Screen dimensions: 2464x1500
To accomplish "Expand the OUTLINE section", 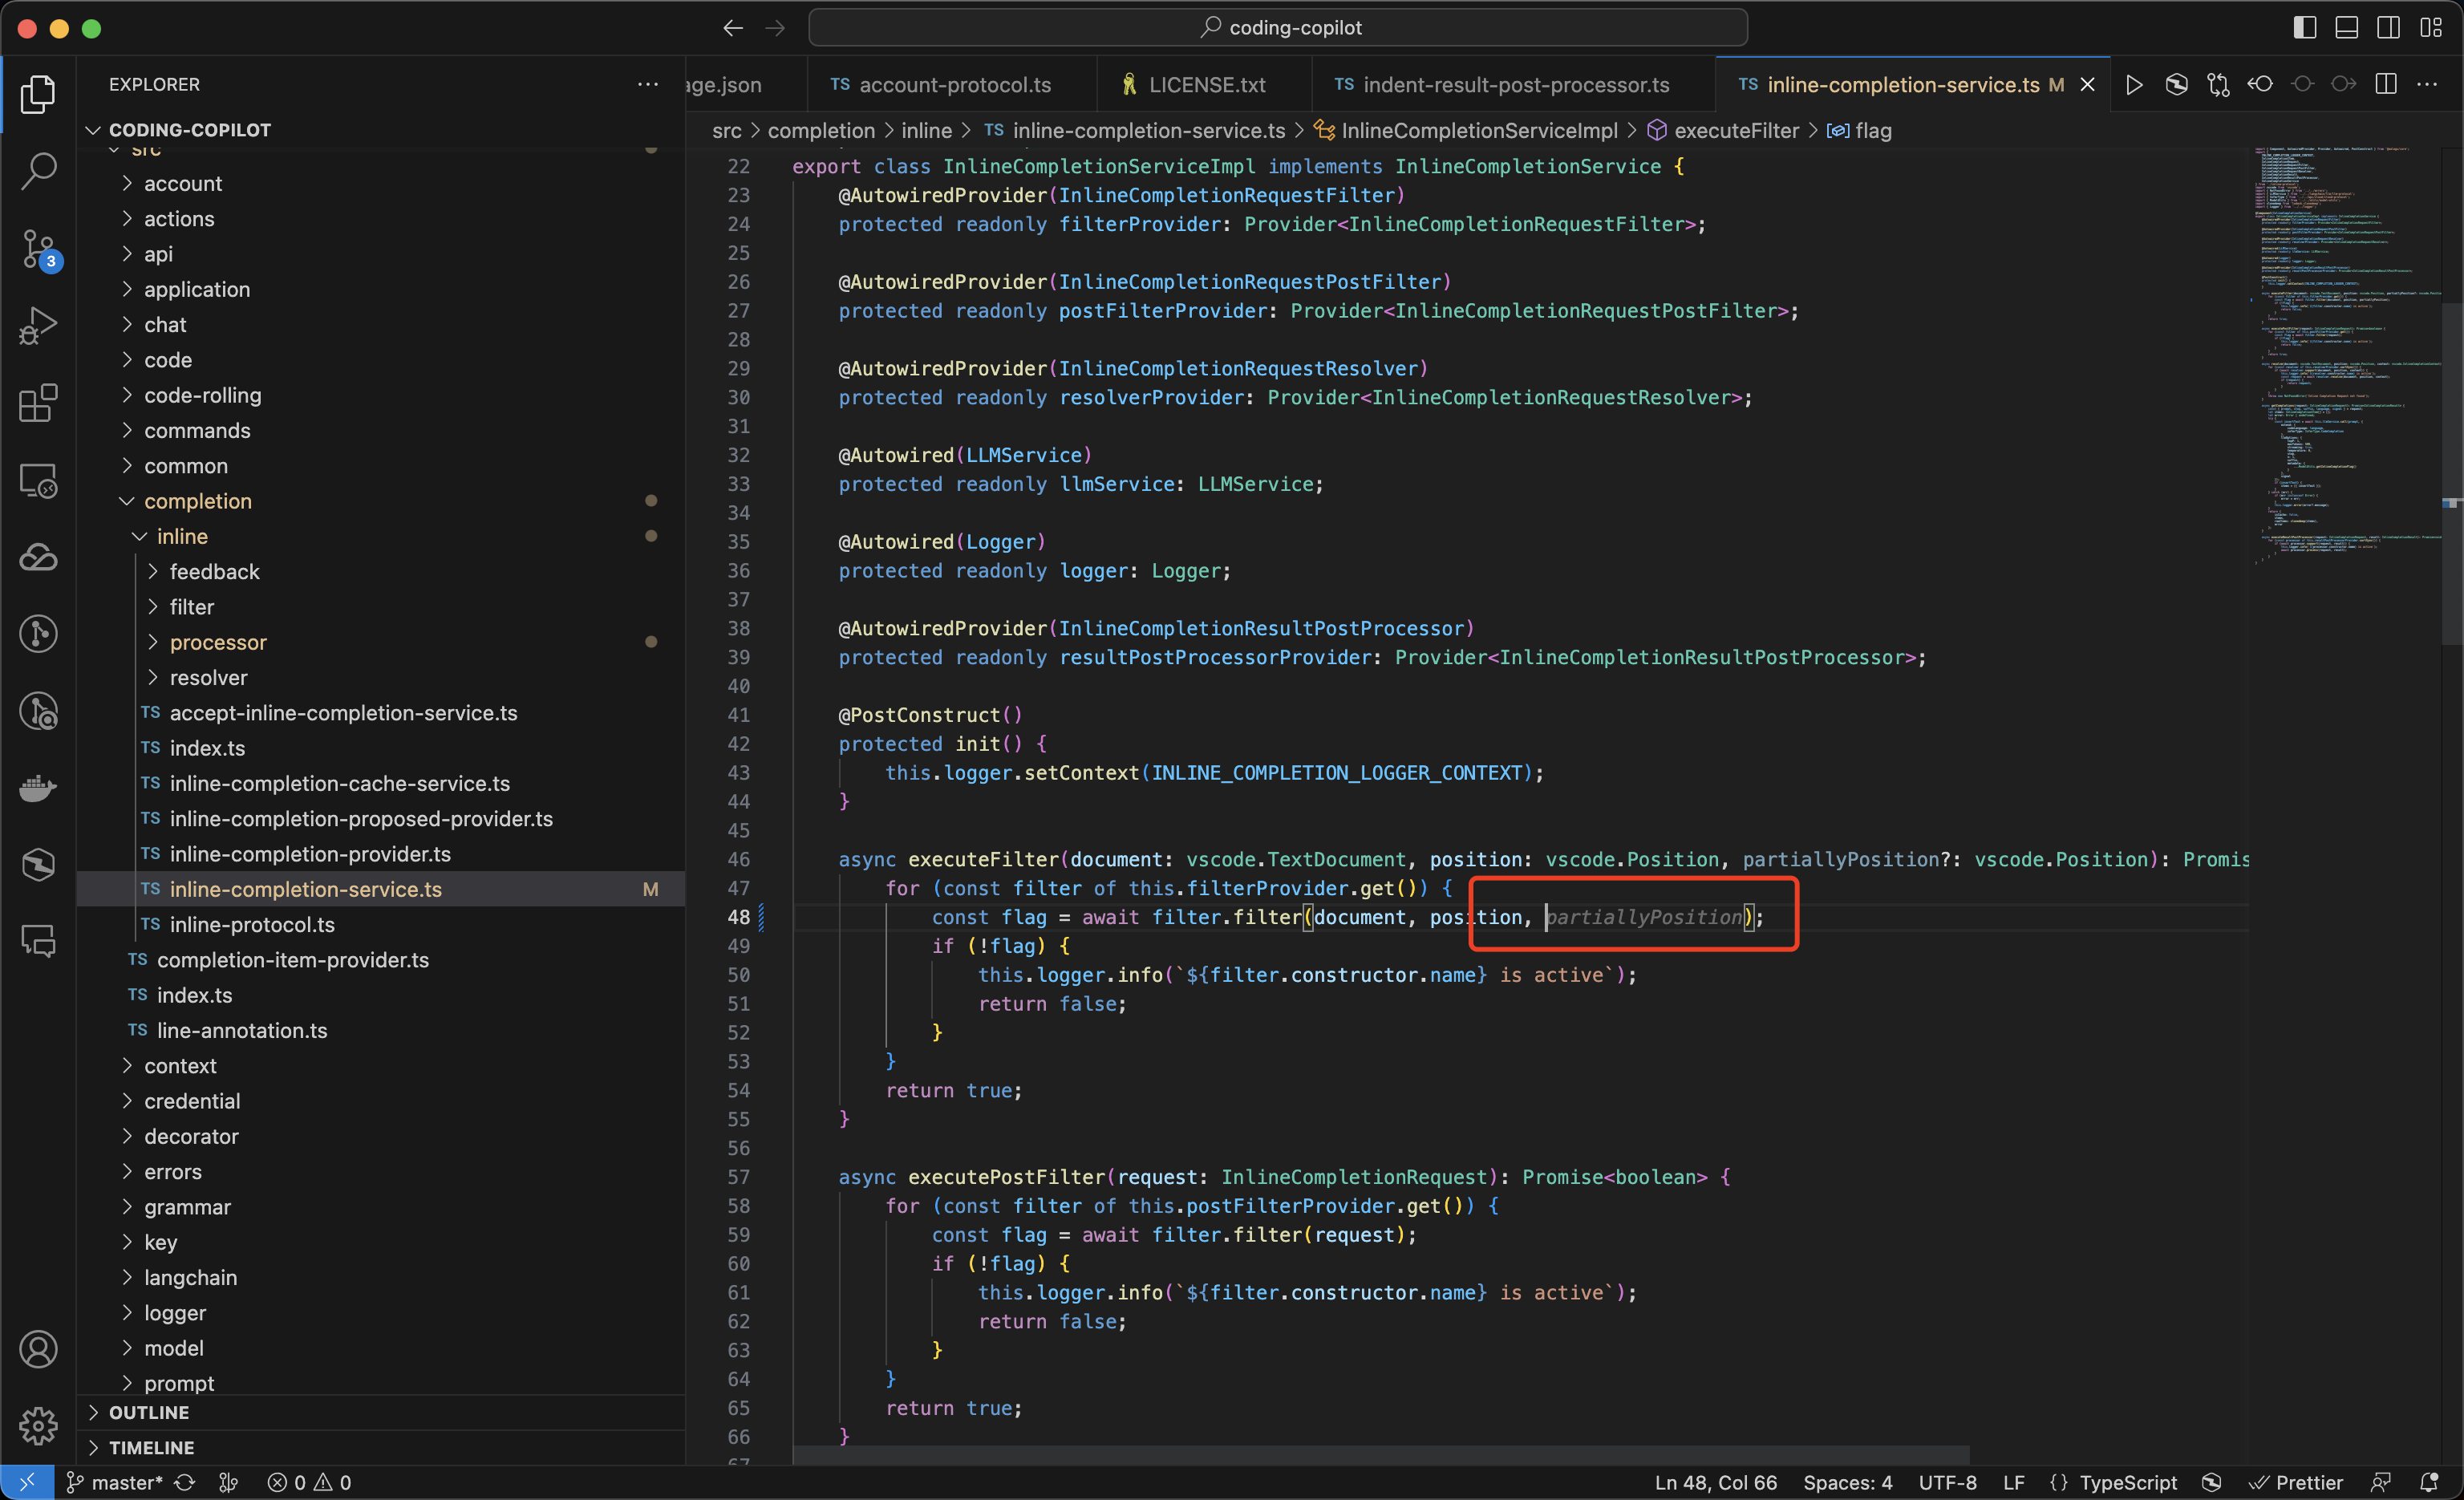I will click(149, 1412).
